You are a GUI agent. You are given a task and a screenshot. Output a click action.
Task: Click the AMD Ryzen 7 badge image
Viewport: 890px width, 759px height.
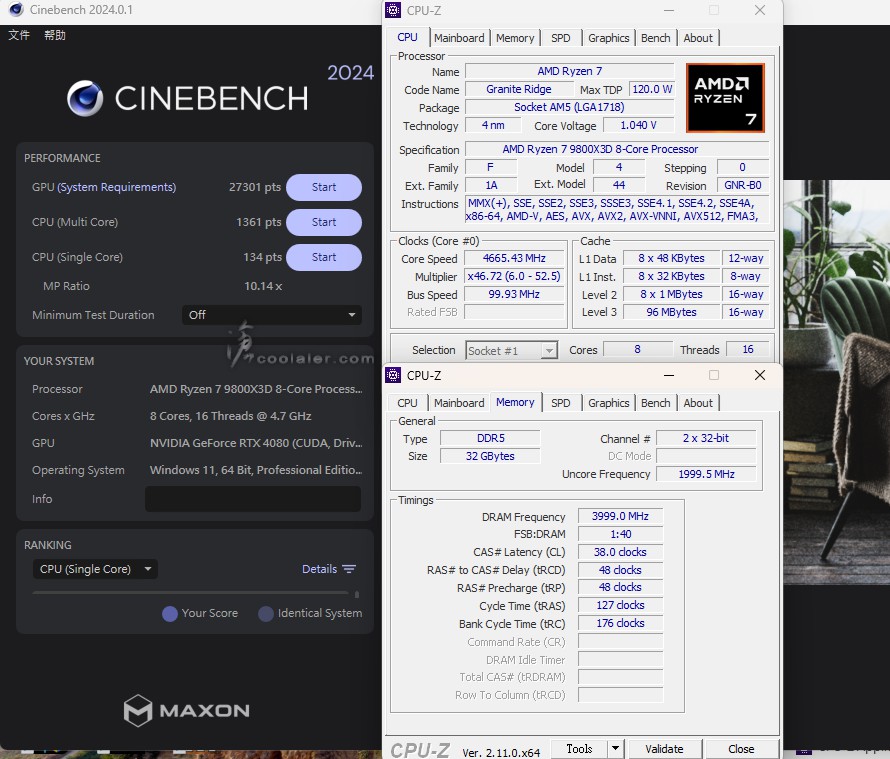click(x=725, y=98)
